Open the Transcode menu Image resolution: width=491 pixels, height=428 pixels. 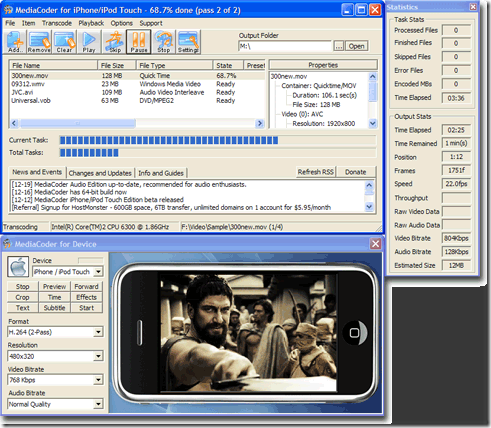pos(57,23)
